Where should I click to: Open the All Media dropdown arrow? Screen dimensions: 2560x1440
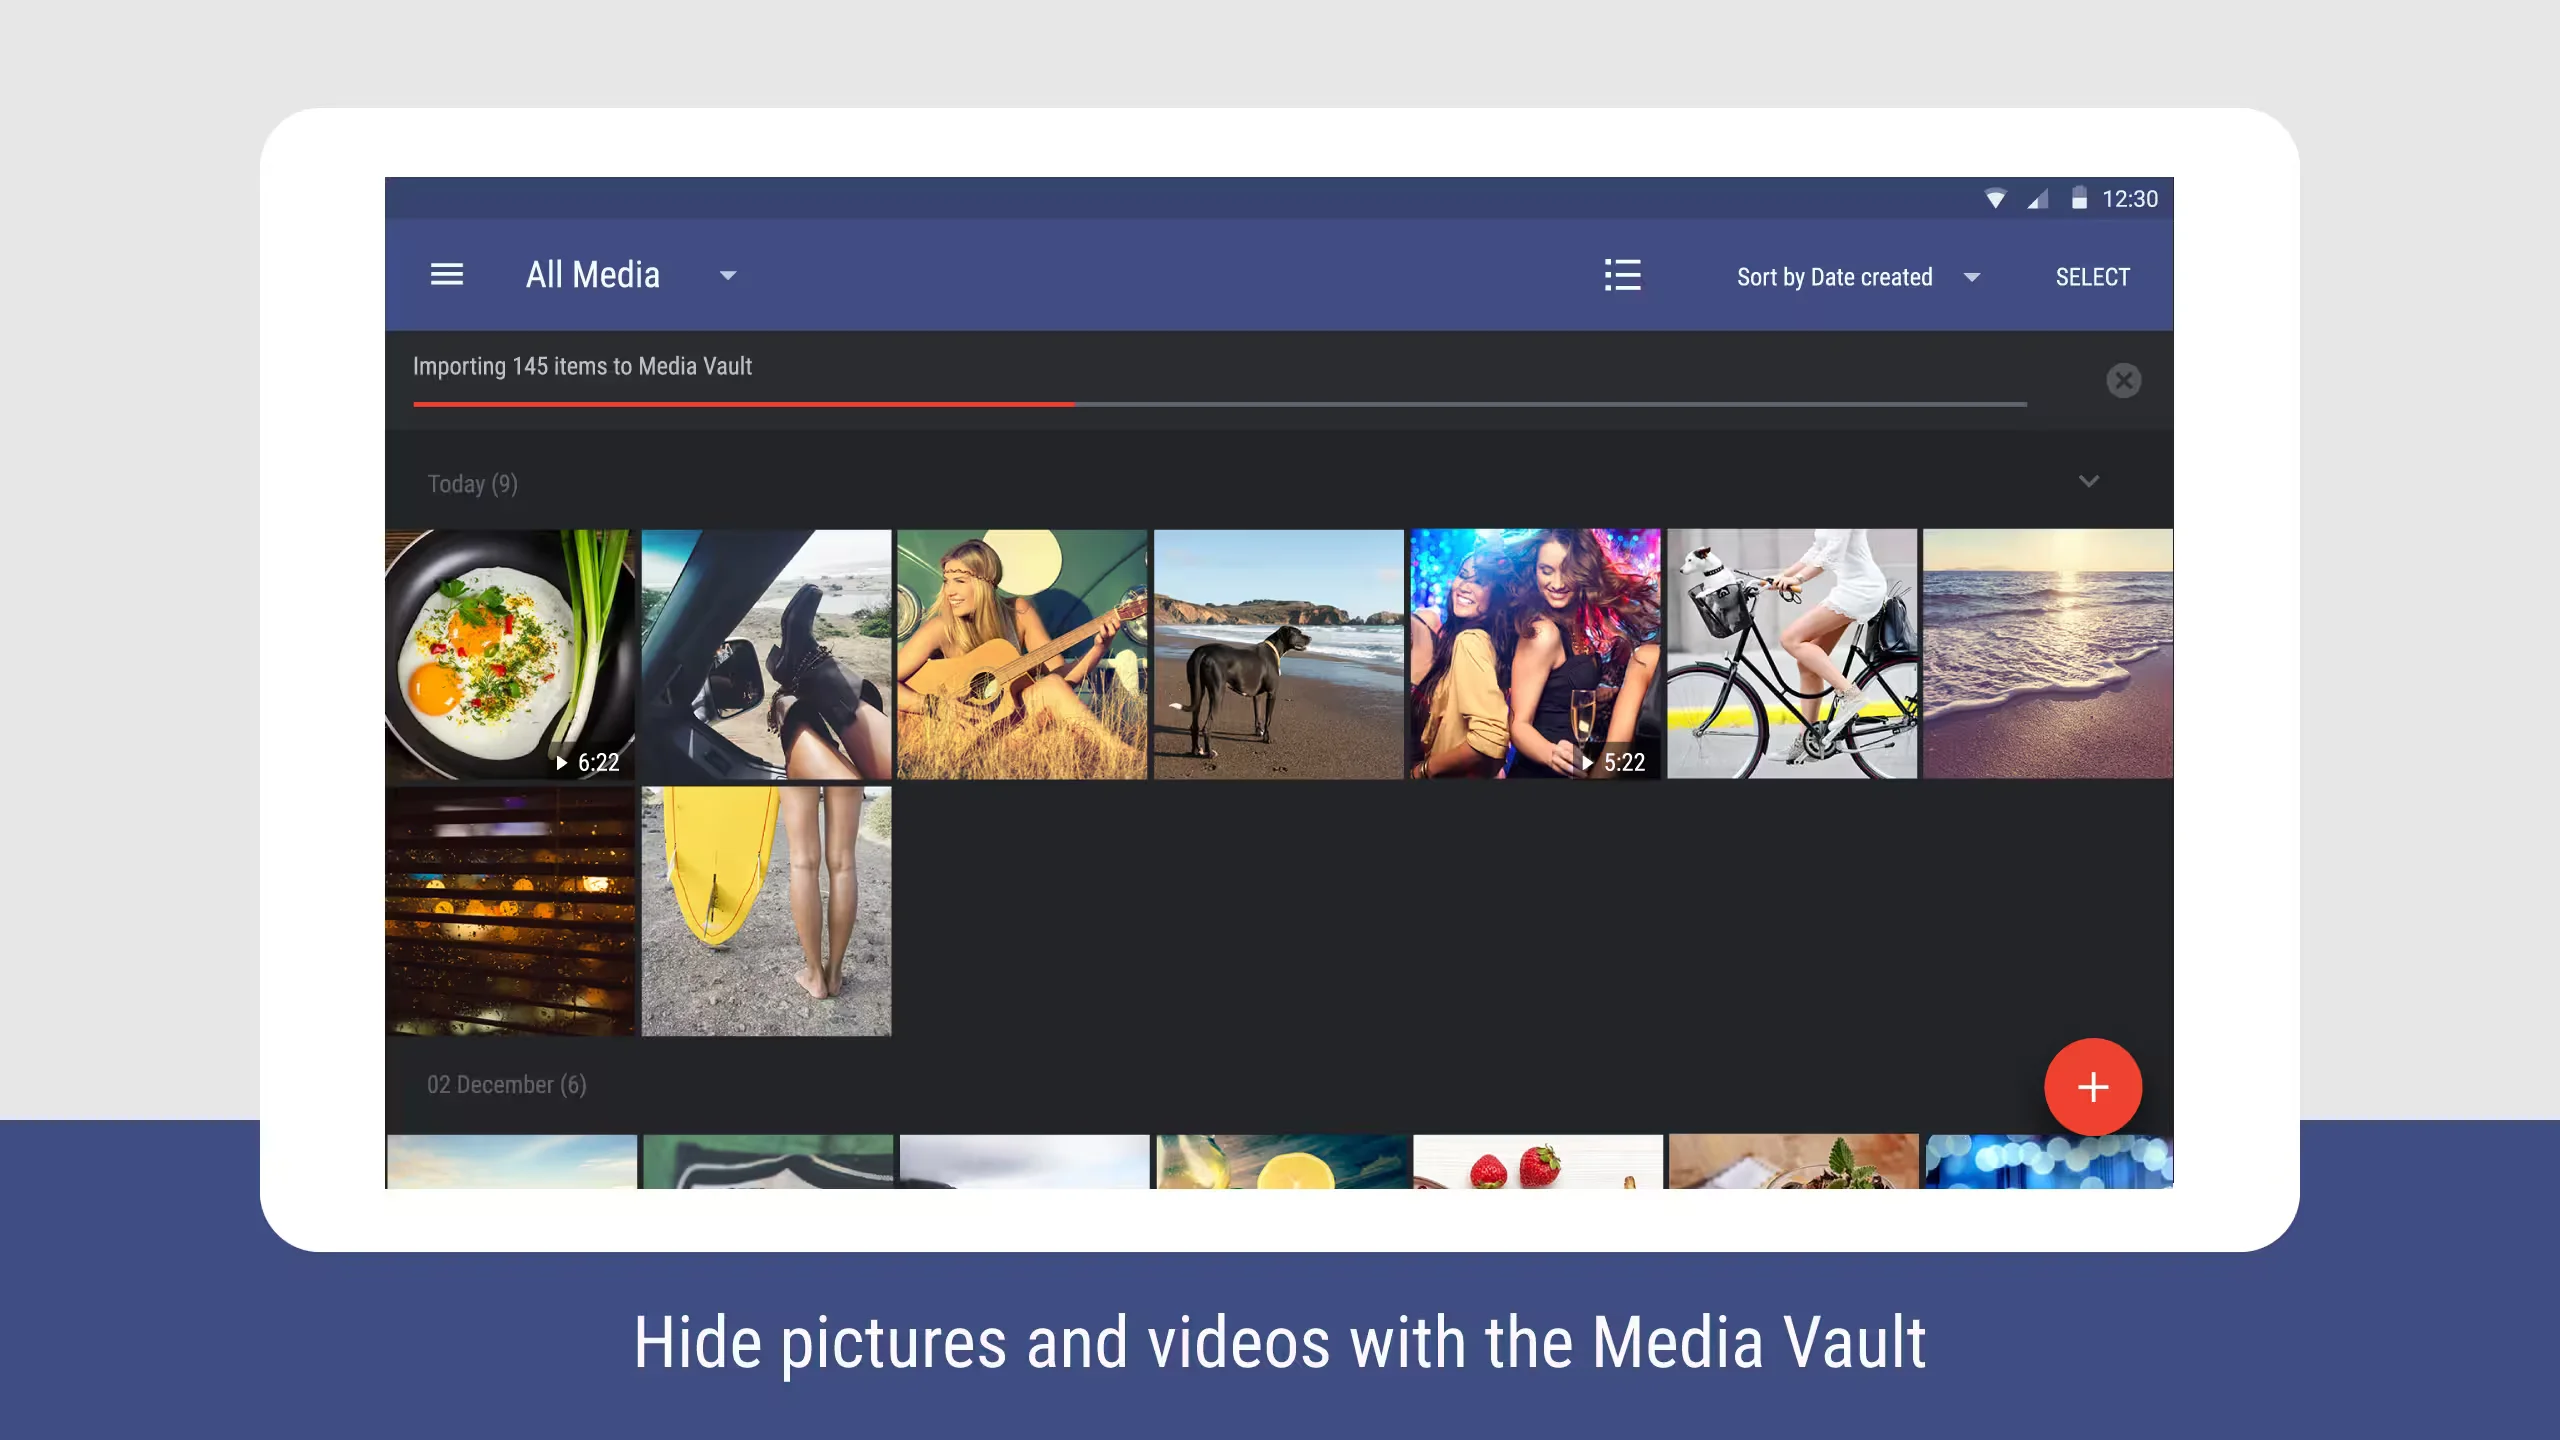728,276
